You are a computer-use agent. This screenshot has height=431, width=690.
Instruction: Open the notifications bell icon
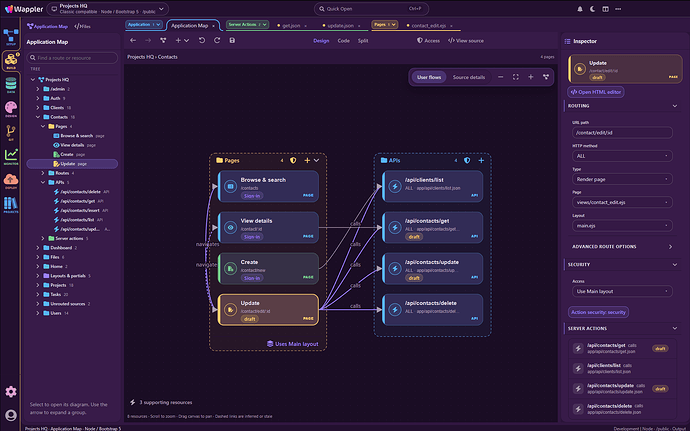tap(580, 9)
